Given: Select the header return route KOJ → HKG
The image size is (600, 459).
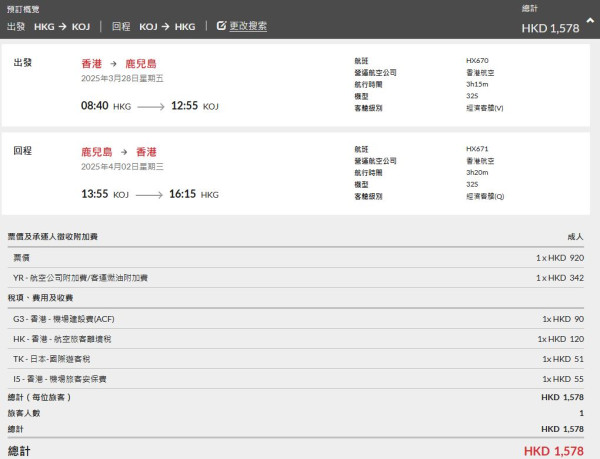Looking at the screenshot, I should 167,26.
